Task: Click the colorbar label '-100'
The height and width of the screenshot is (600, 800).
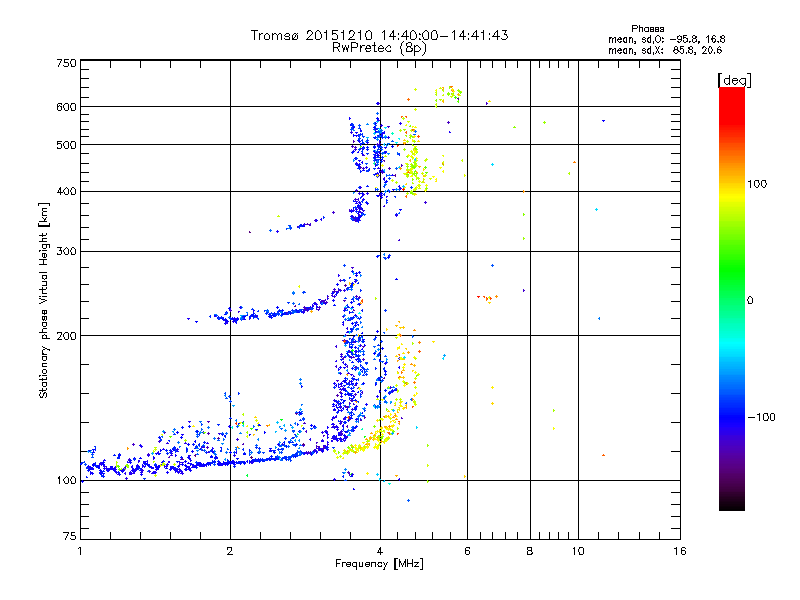Action: coord(761,417)
